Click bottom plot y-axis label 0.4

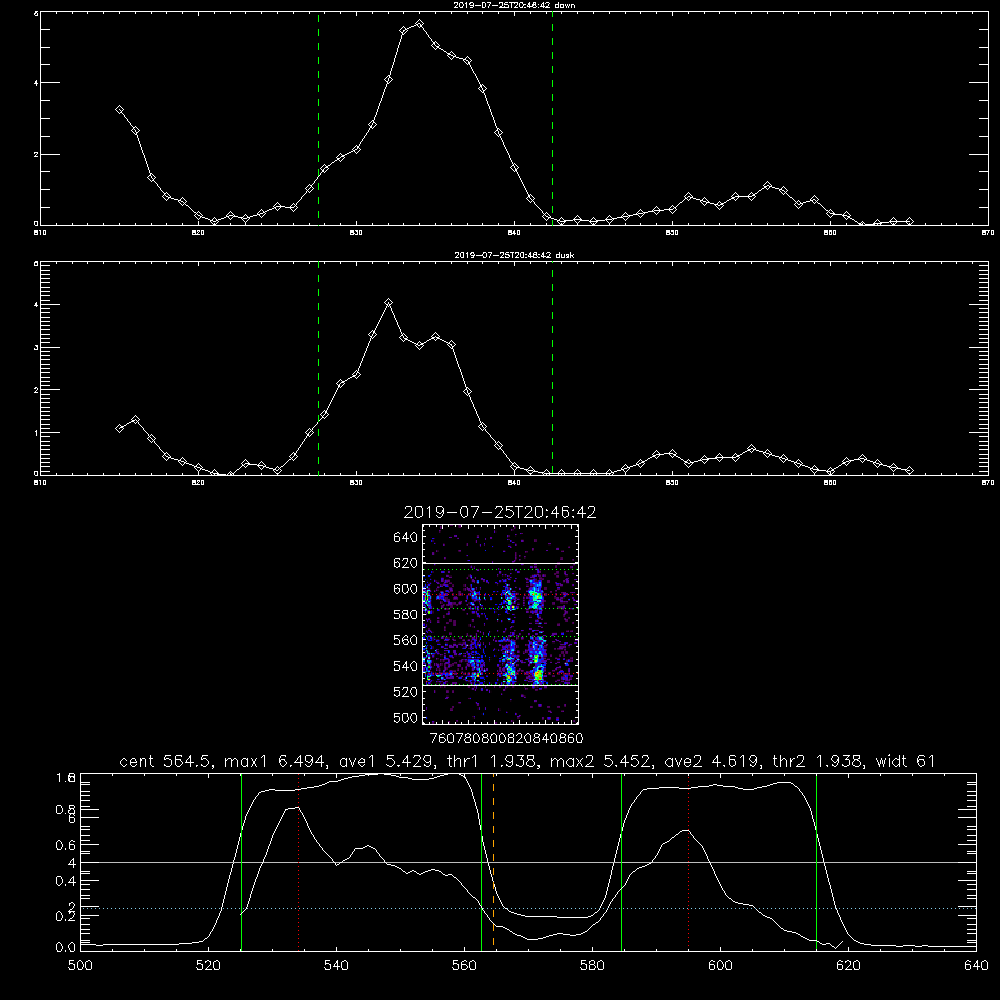tap(66, 881)
